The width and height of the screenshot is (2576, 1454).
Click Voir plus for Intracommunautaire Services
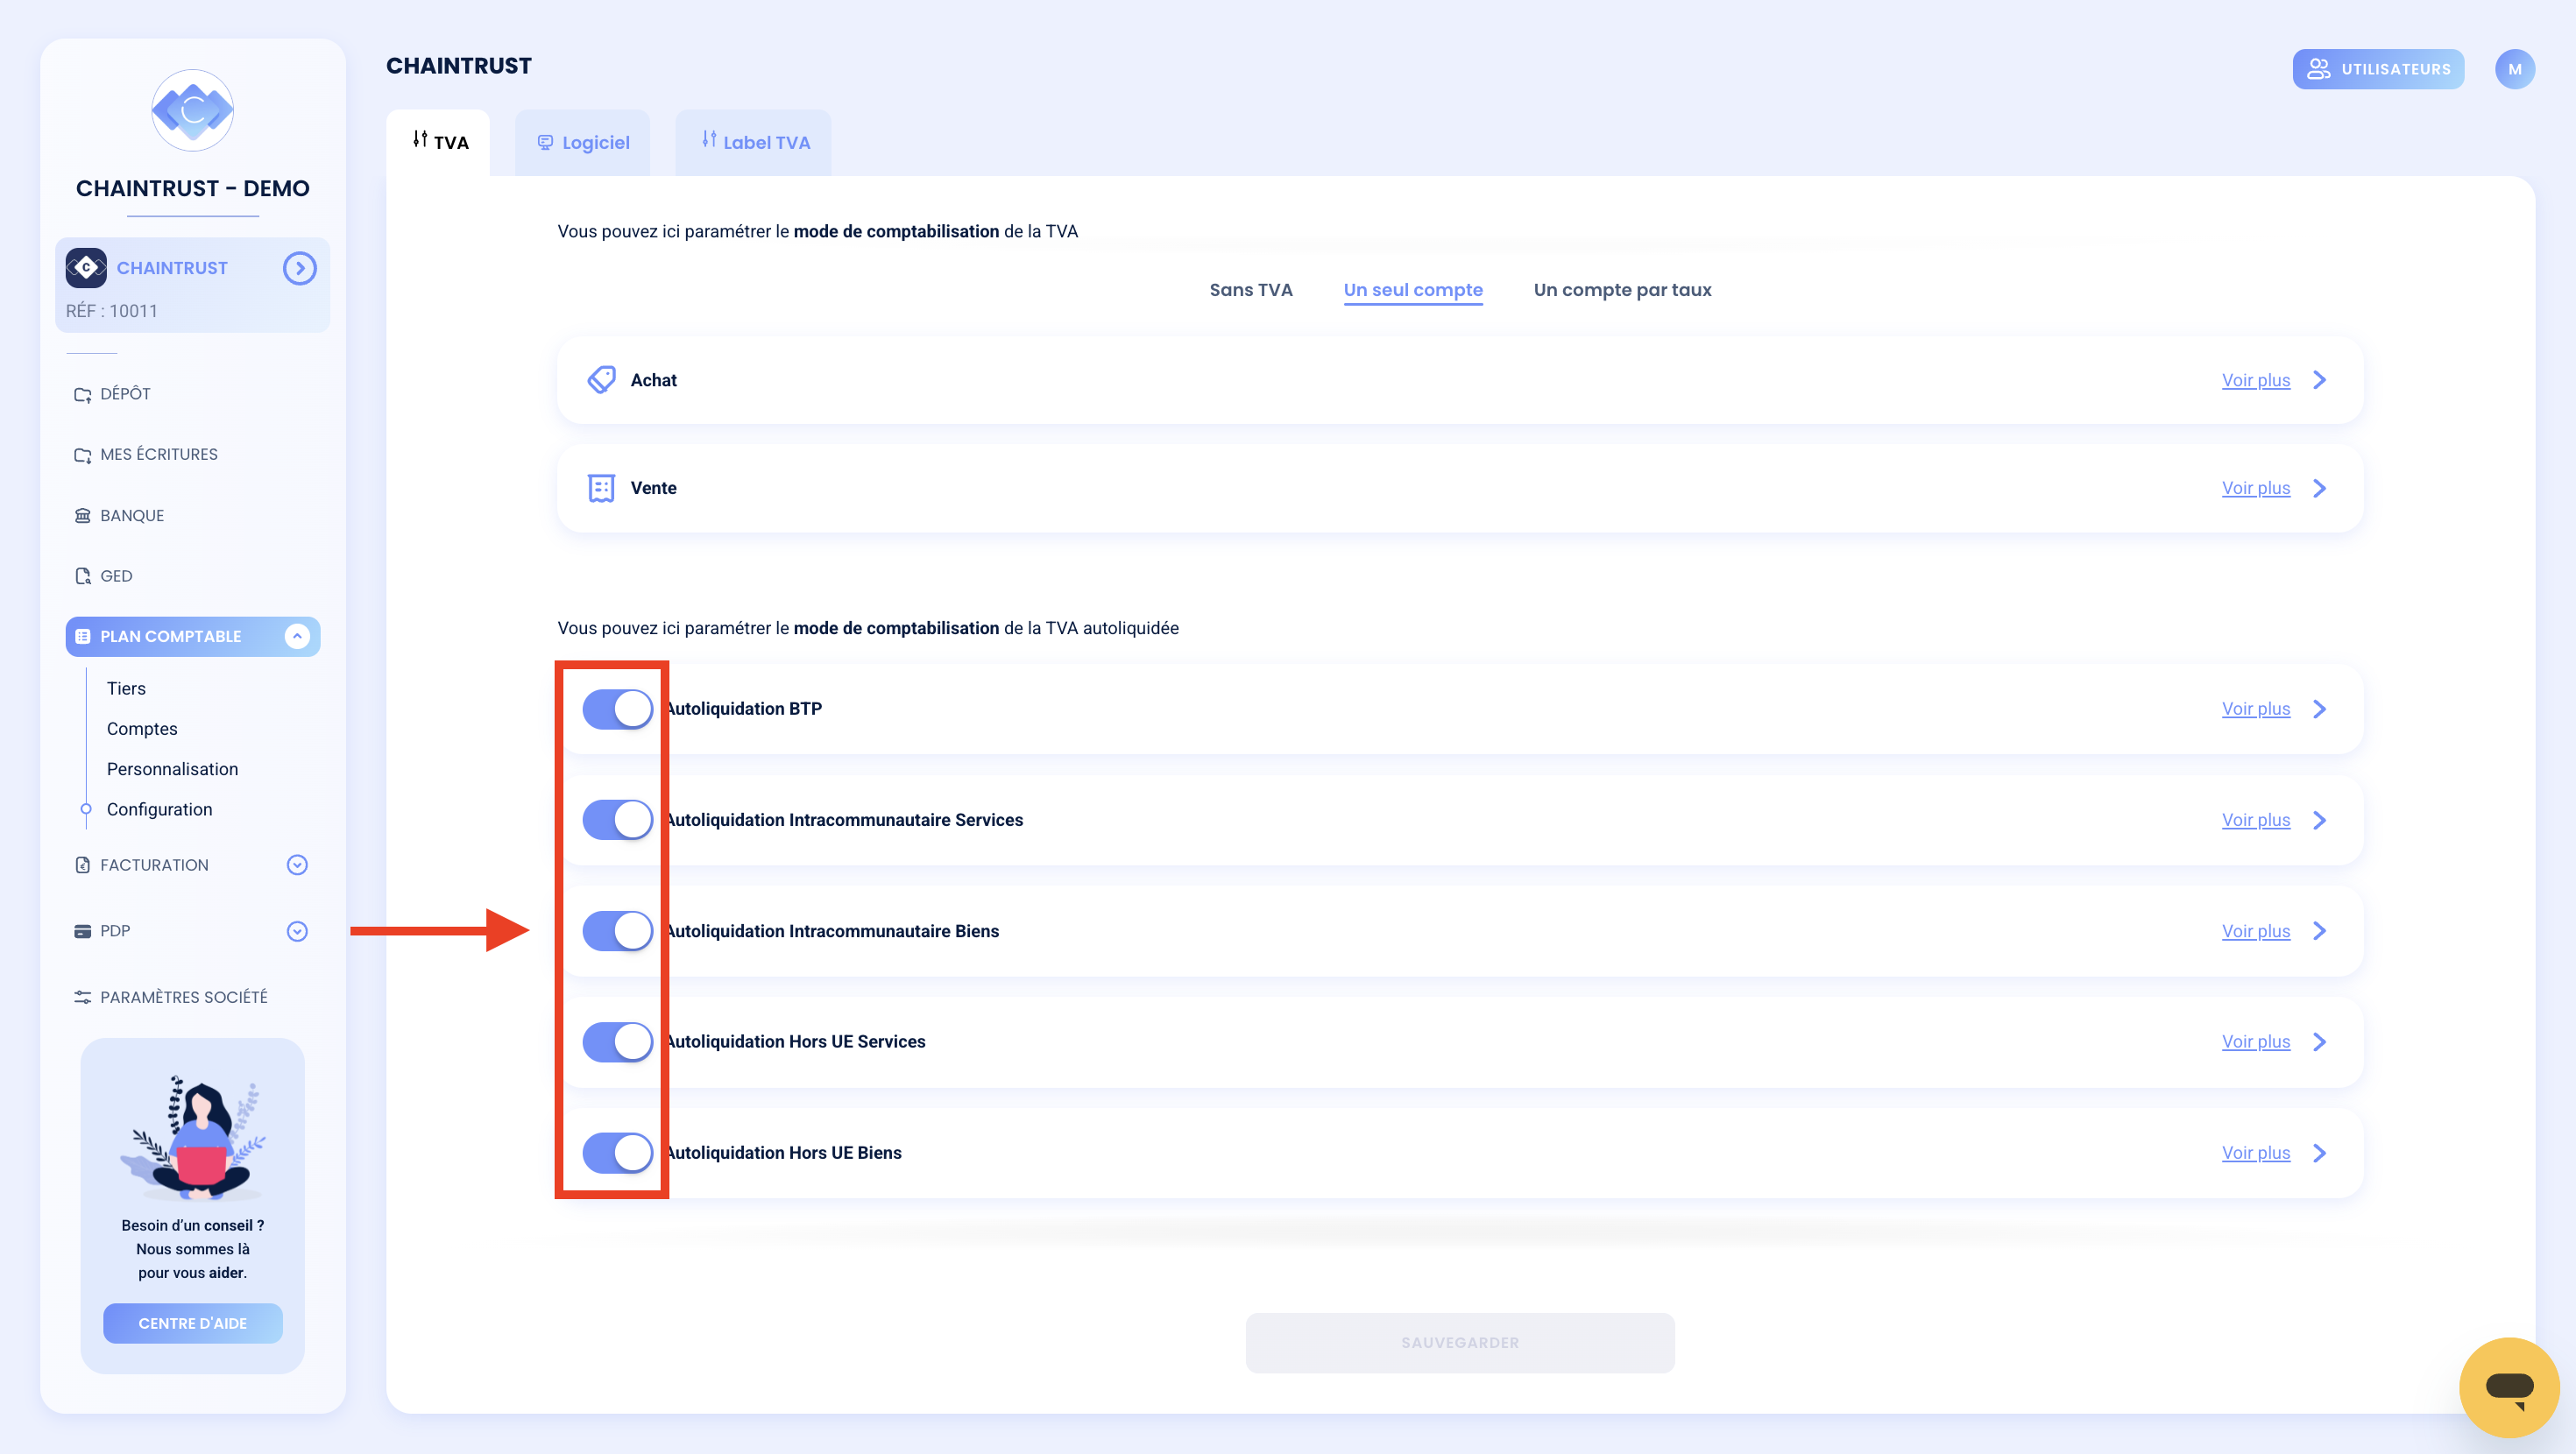[x=2256, y=820]
